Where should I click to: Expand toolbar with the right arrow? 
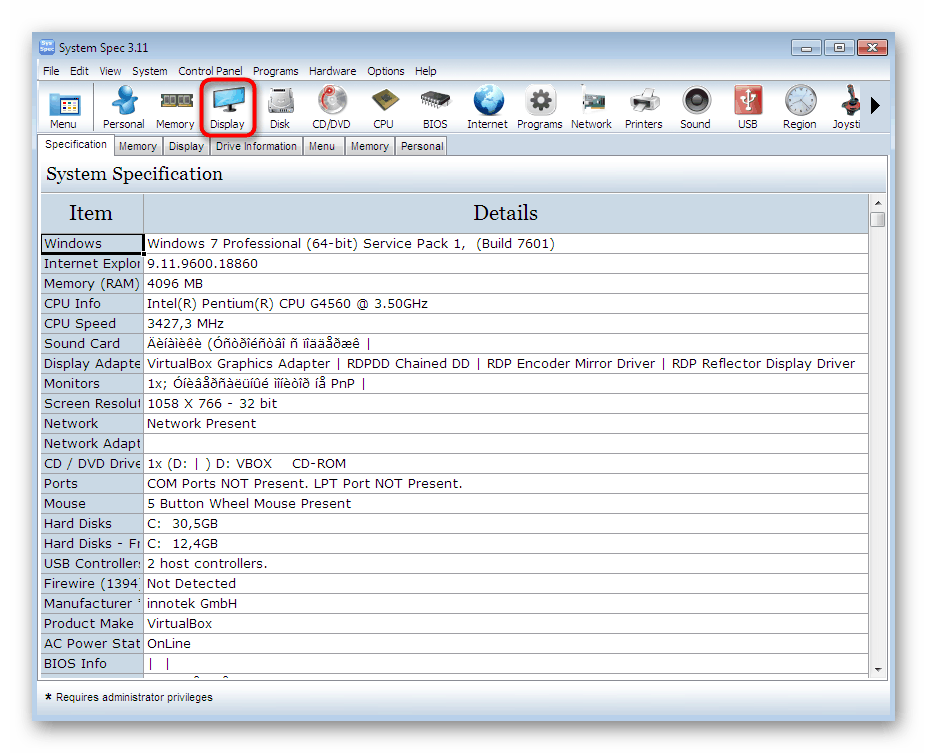(x=876, y=106)
